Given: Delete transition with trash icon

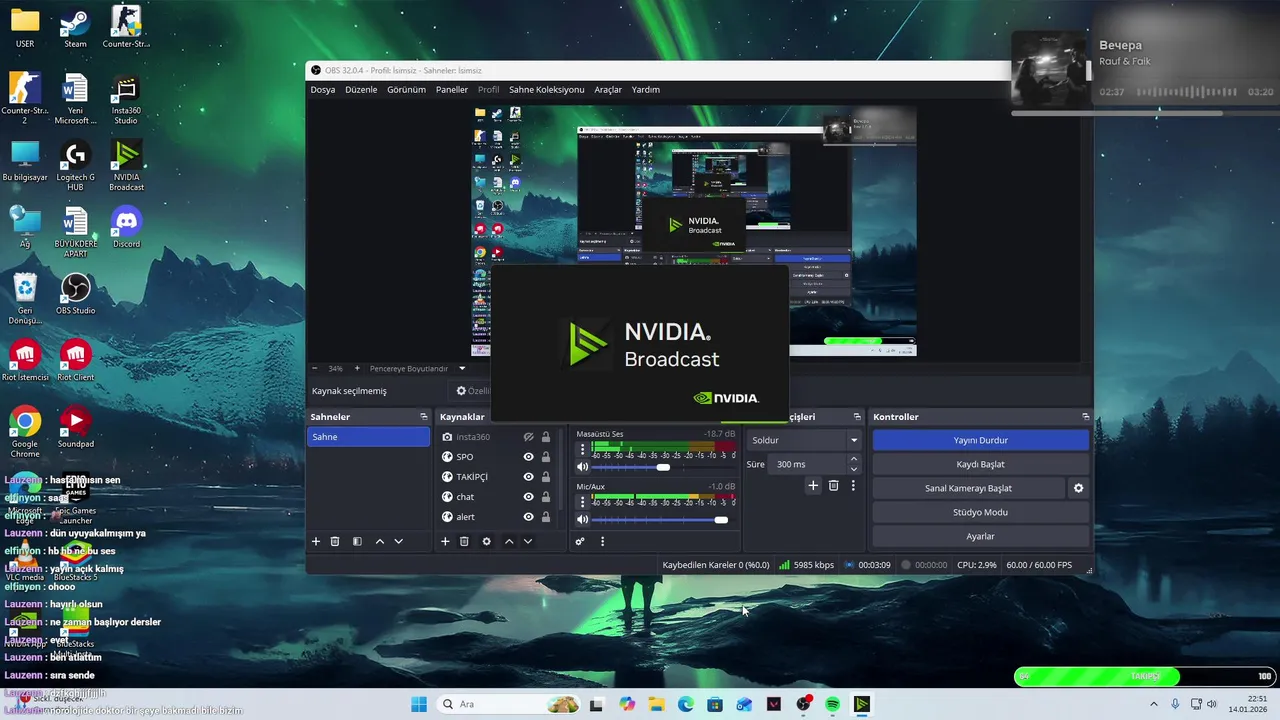Looking at the screenshot, I should tap(833, 485).
